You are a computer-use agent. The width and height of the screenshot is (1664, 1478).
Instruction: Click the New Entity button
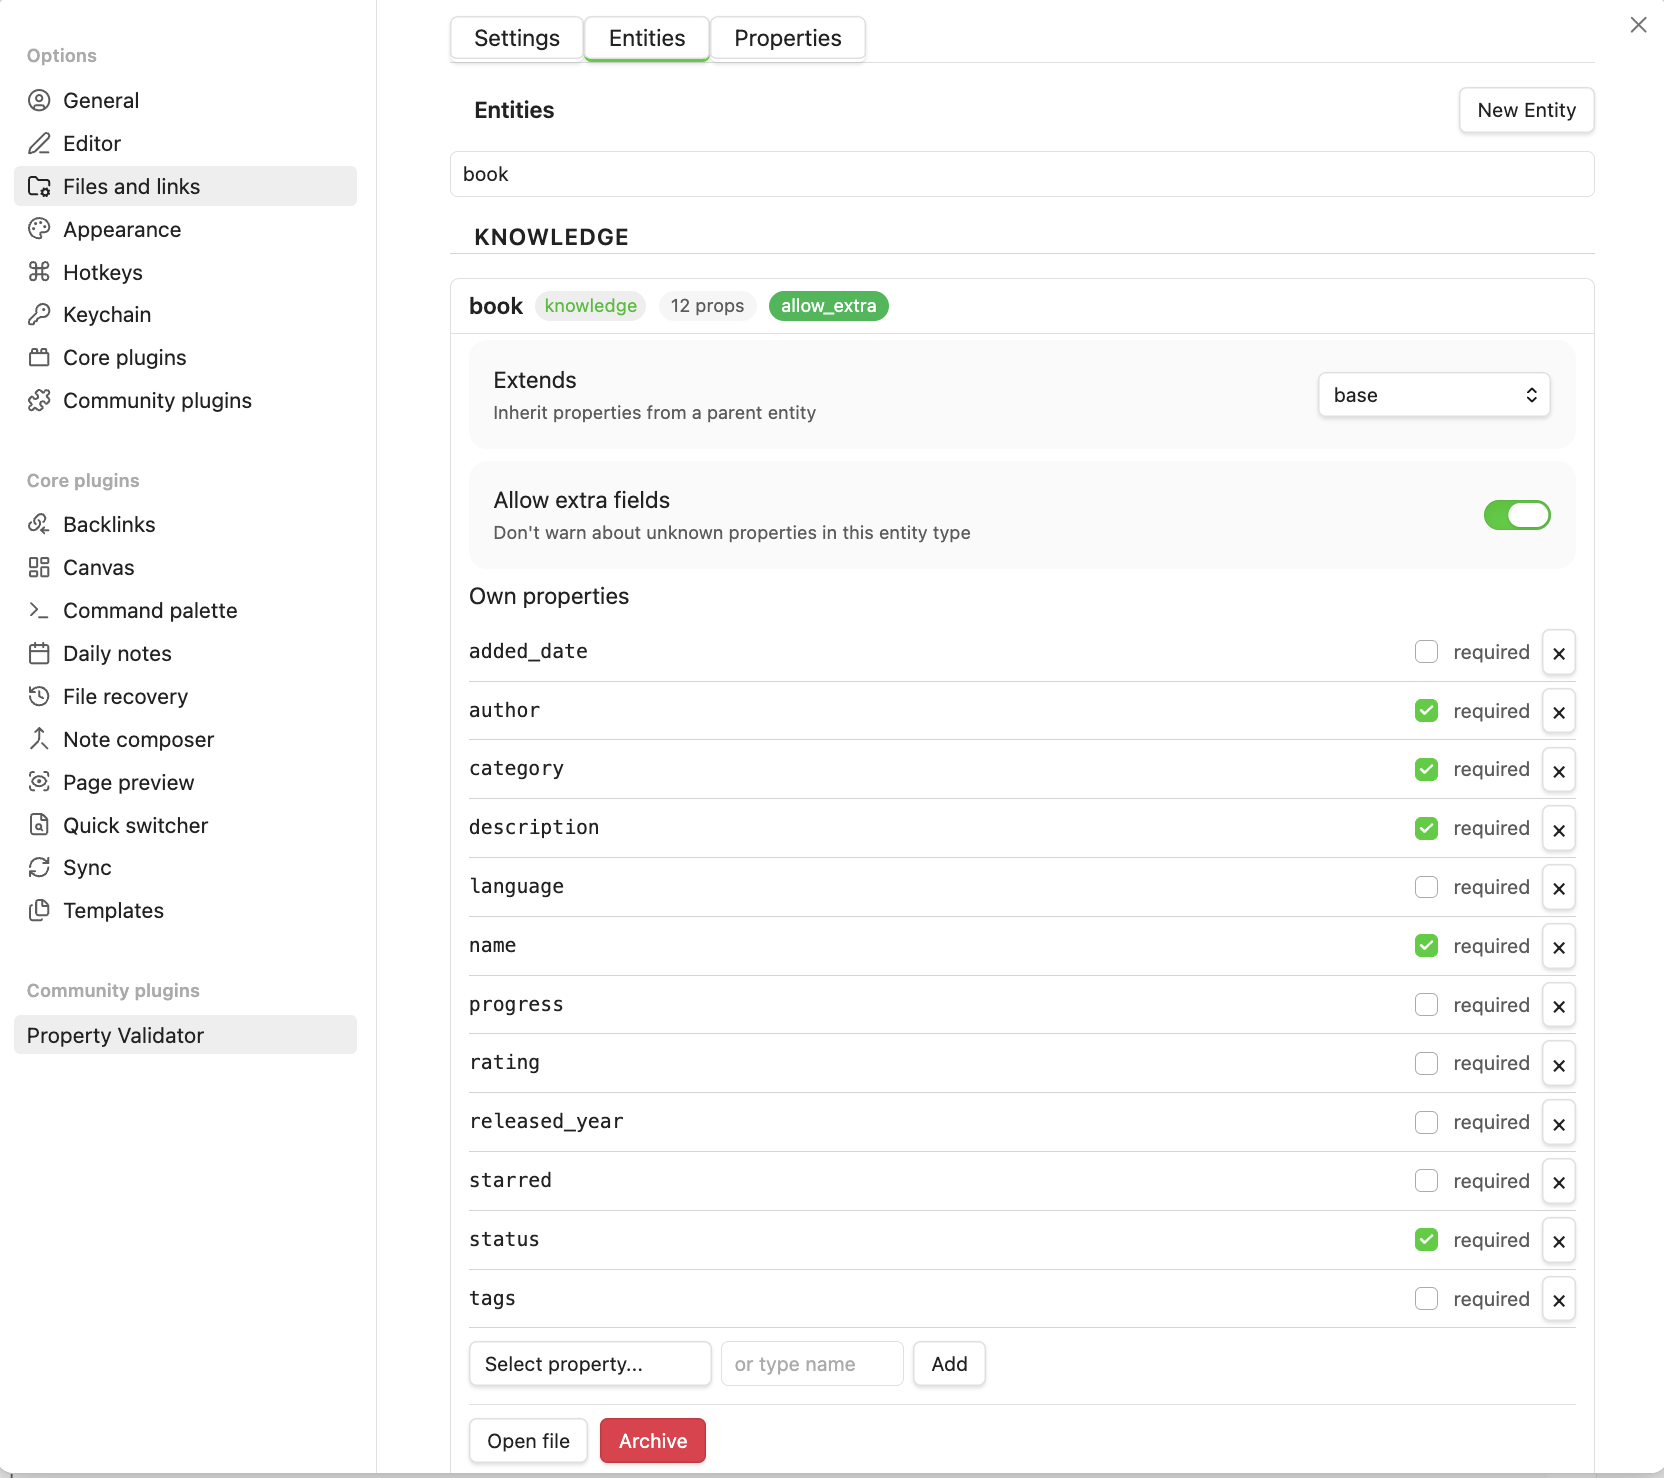pyautogui.click(x=1525, y=110)
